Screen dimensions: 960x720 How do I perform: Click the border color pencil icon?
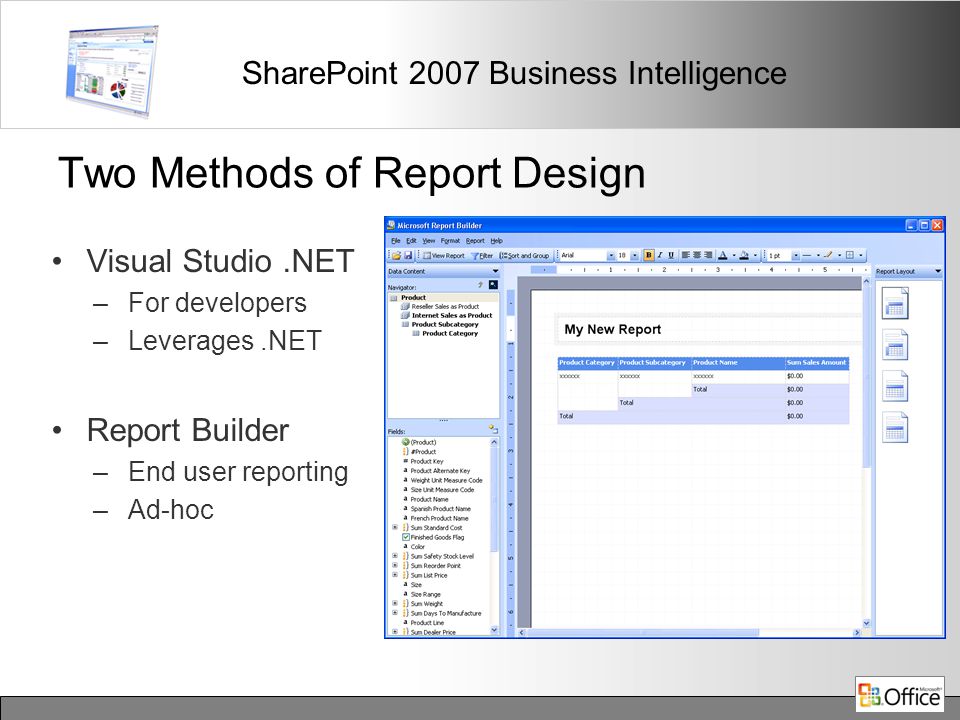(828, 255)
